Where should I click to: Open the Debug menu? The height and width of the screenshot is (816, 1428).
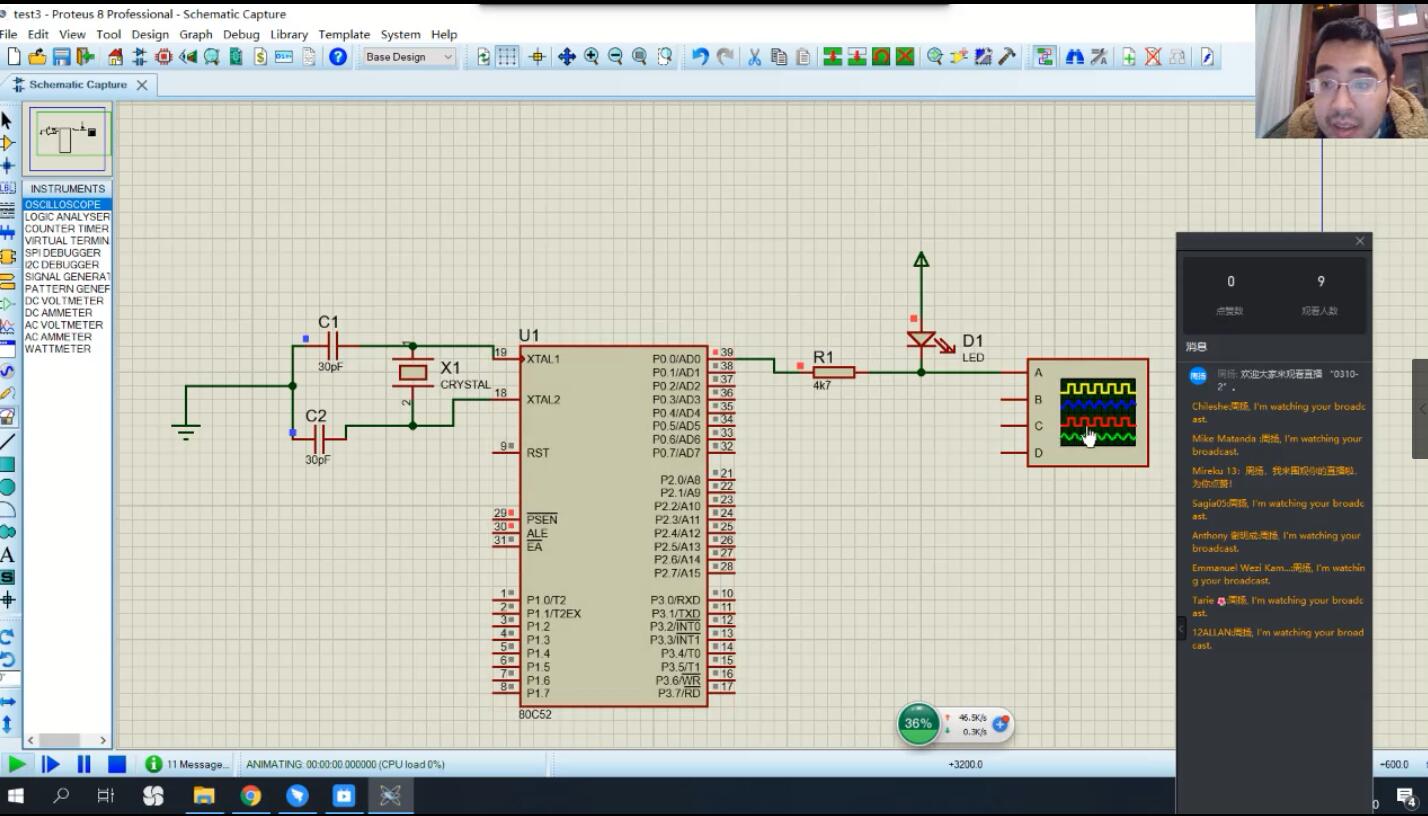pyautogui.click(x=241, y=34)
